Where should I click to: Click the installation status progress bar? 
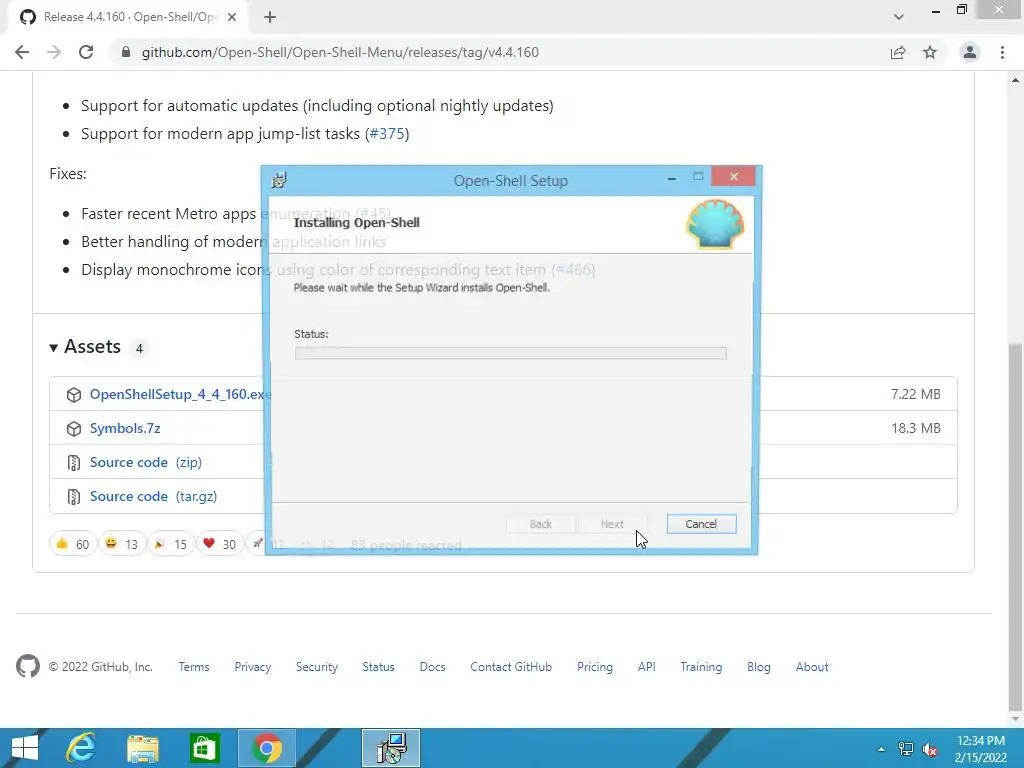click(x=510, y=353)
